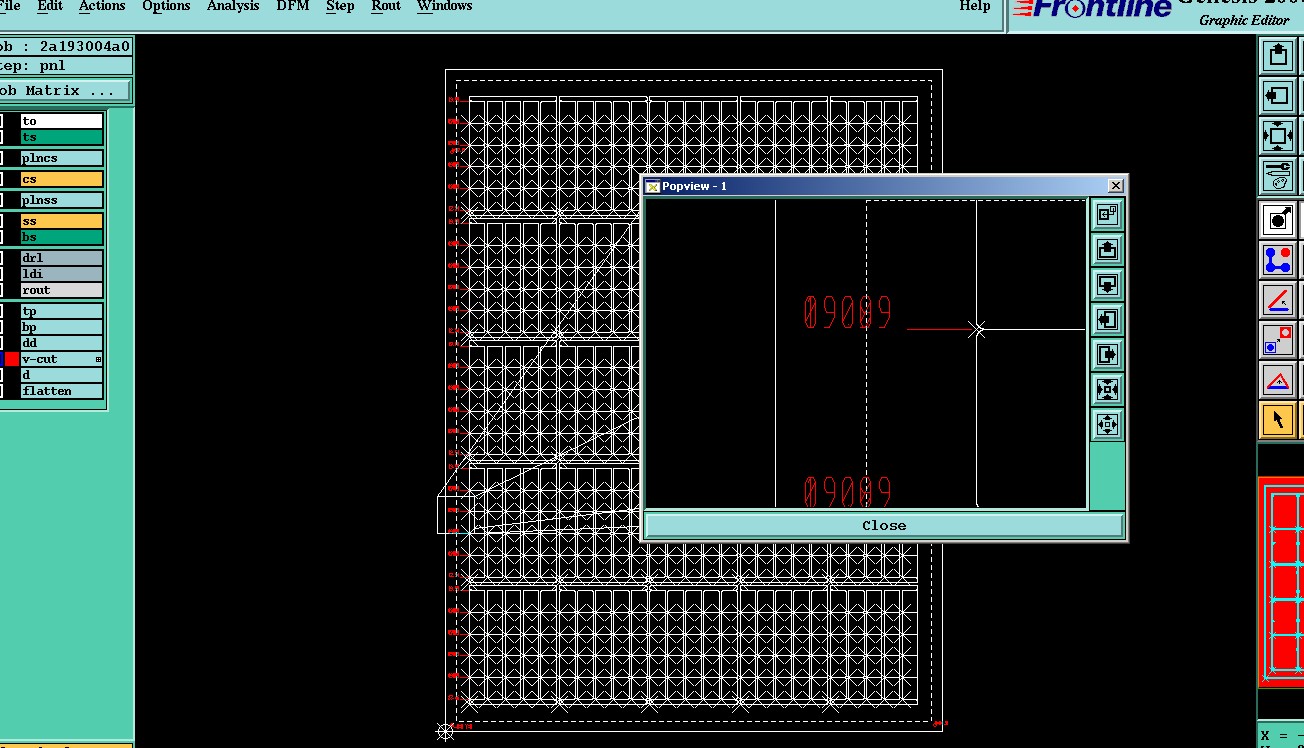Expand the v-cut layer plus marker

click(98, 359)
